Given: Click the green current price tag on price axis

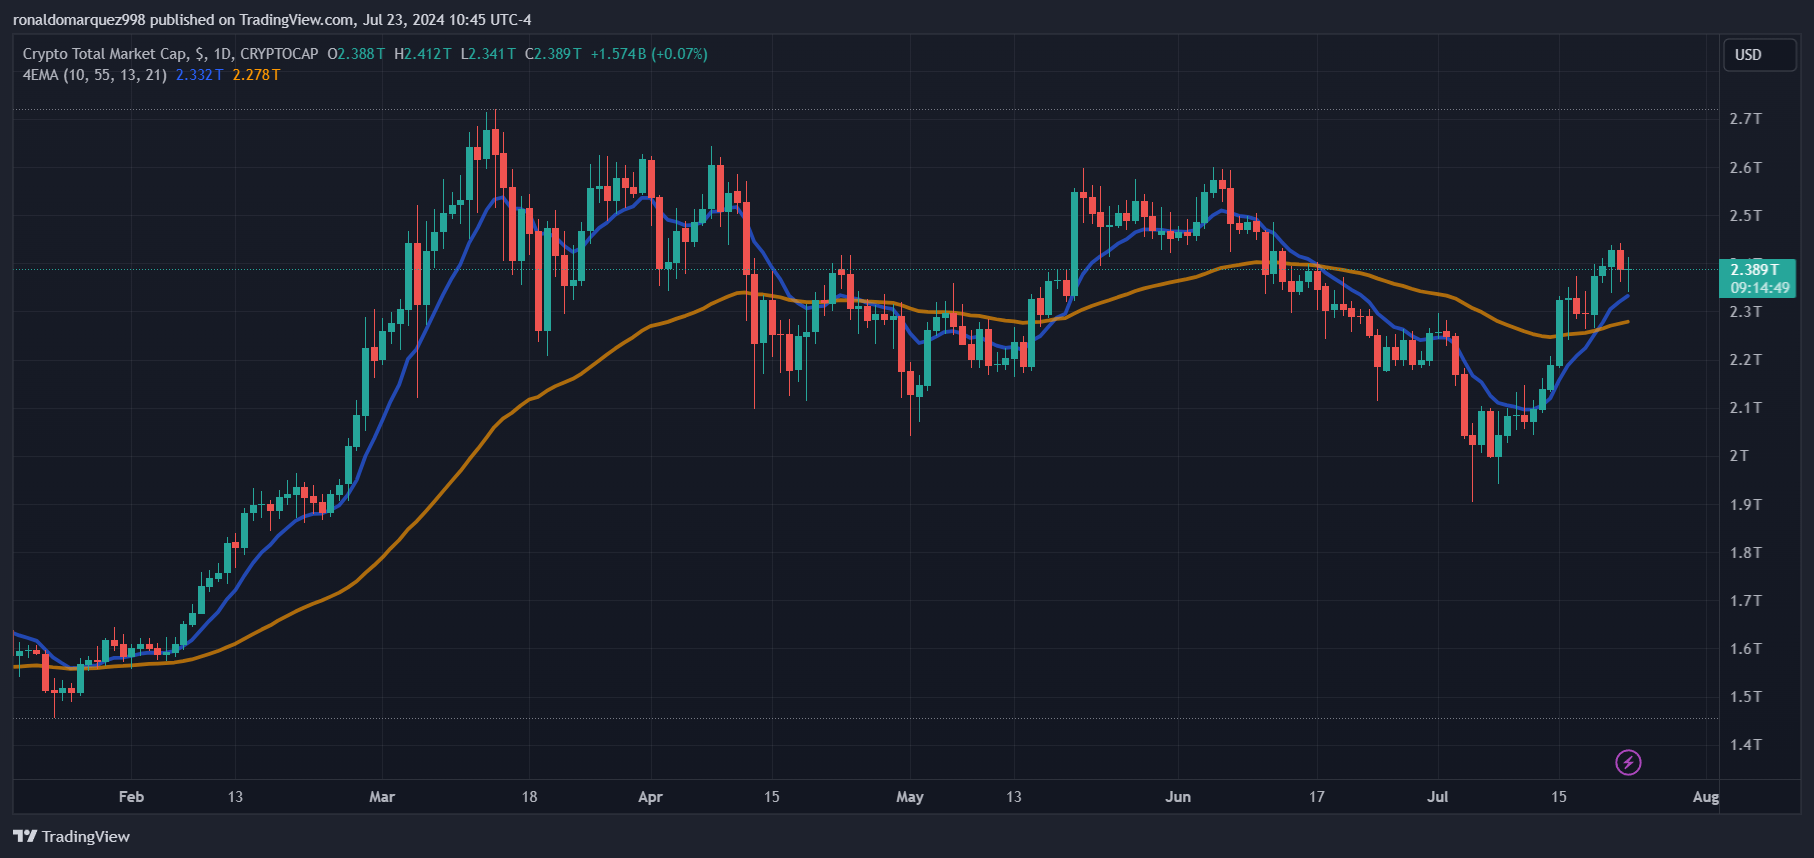Looking at the screenshot, I should point(1757,278).
